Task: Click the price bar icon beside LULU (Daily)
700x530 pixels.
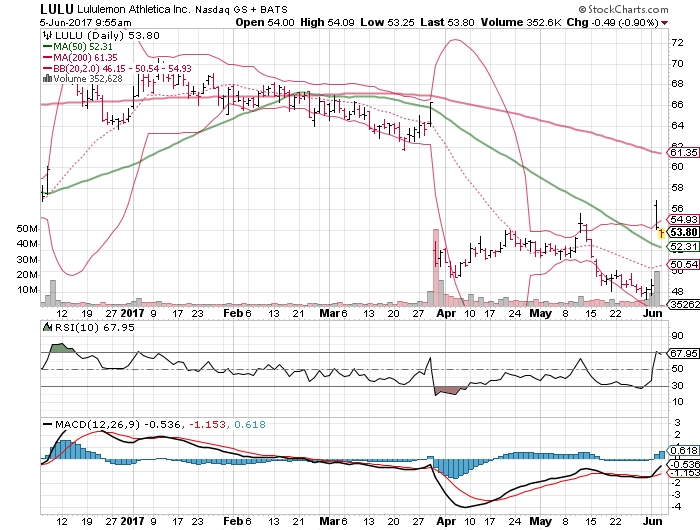Action: [47, 35]
